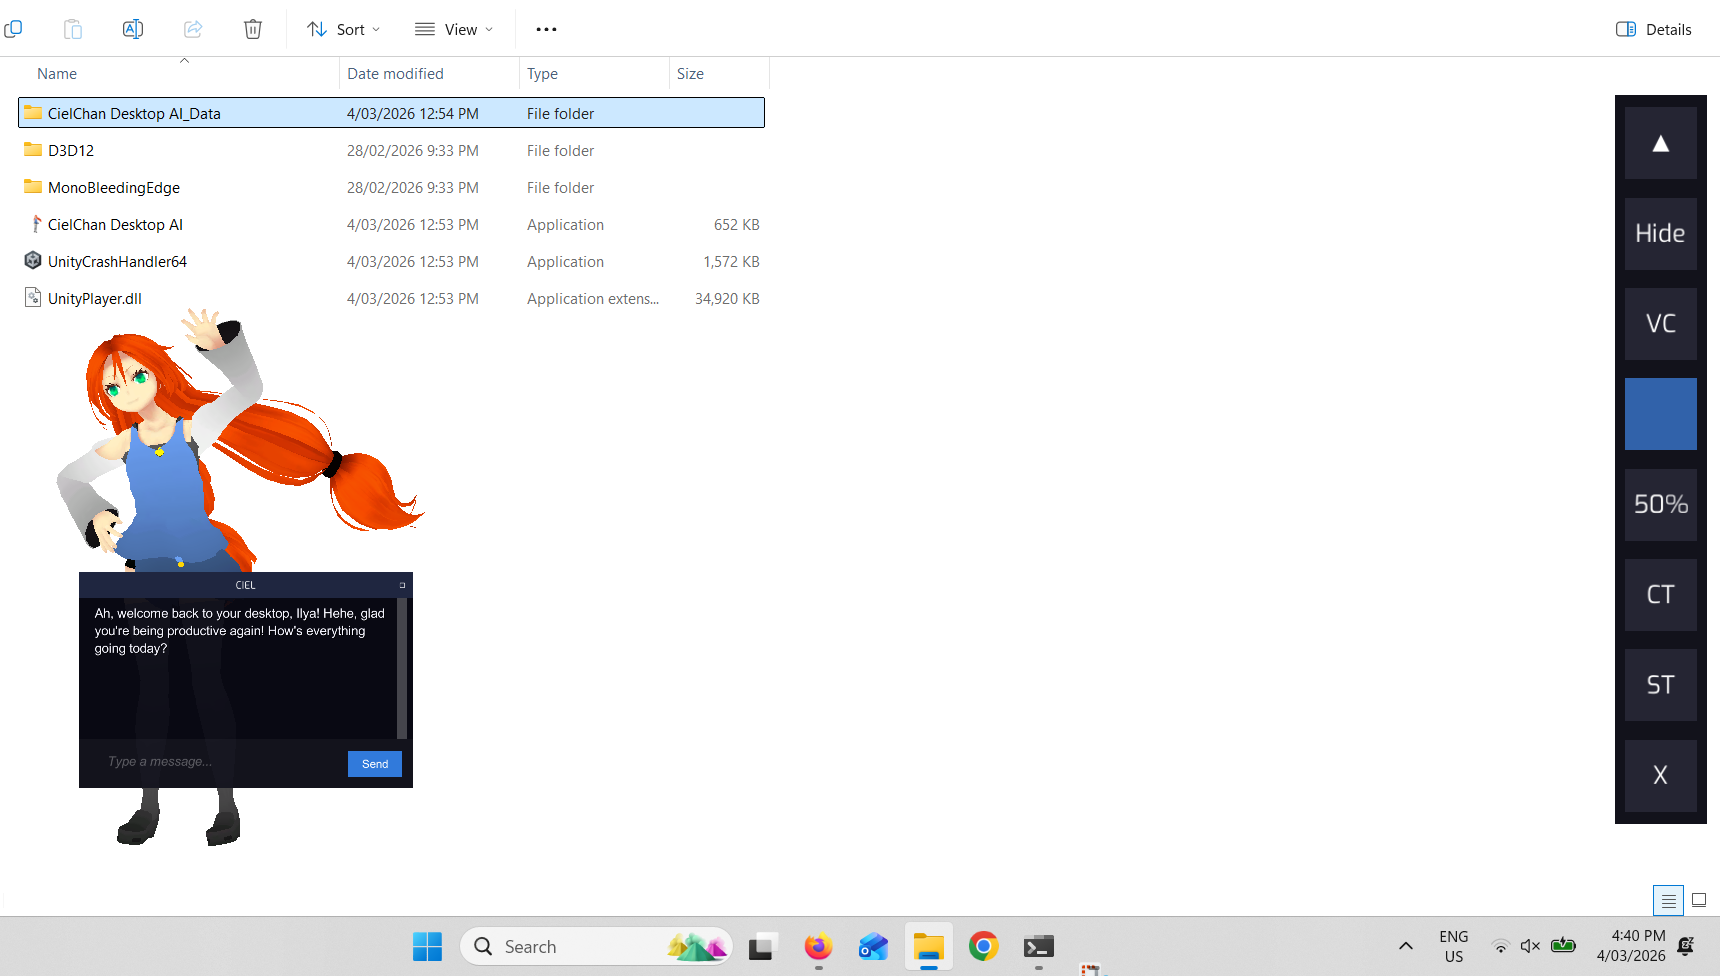
Task: Open Google Chrome from the taskbar
Action: tap(983, 946)
